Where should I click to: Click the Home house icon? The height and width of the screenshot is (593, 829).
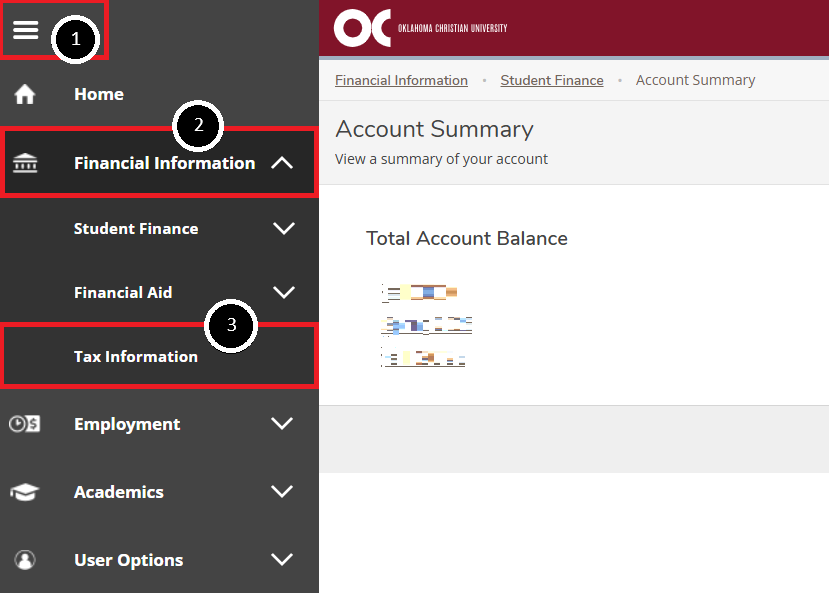pyautogui.click(x=25, y=95)
